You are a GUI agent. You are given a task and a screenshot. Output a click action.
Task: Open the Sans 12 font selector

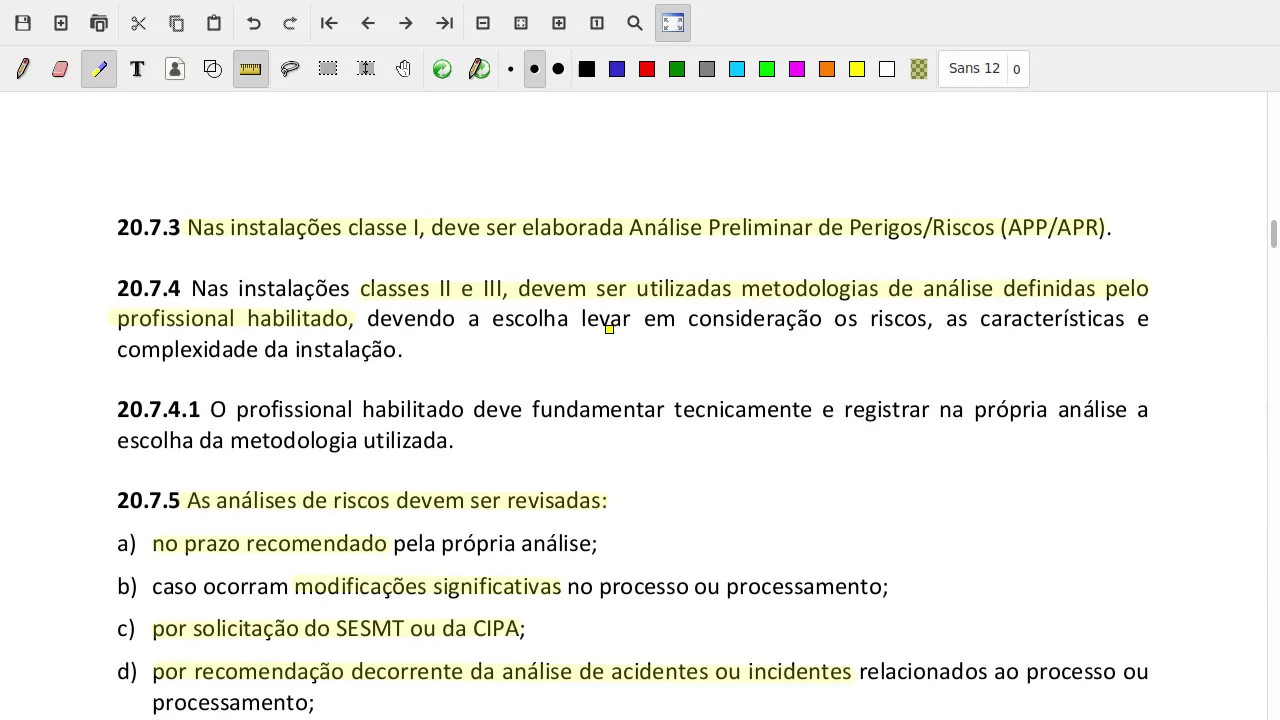pyautogui.click(x=973, y=69)
